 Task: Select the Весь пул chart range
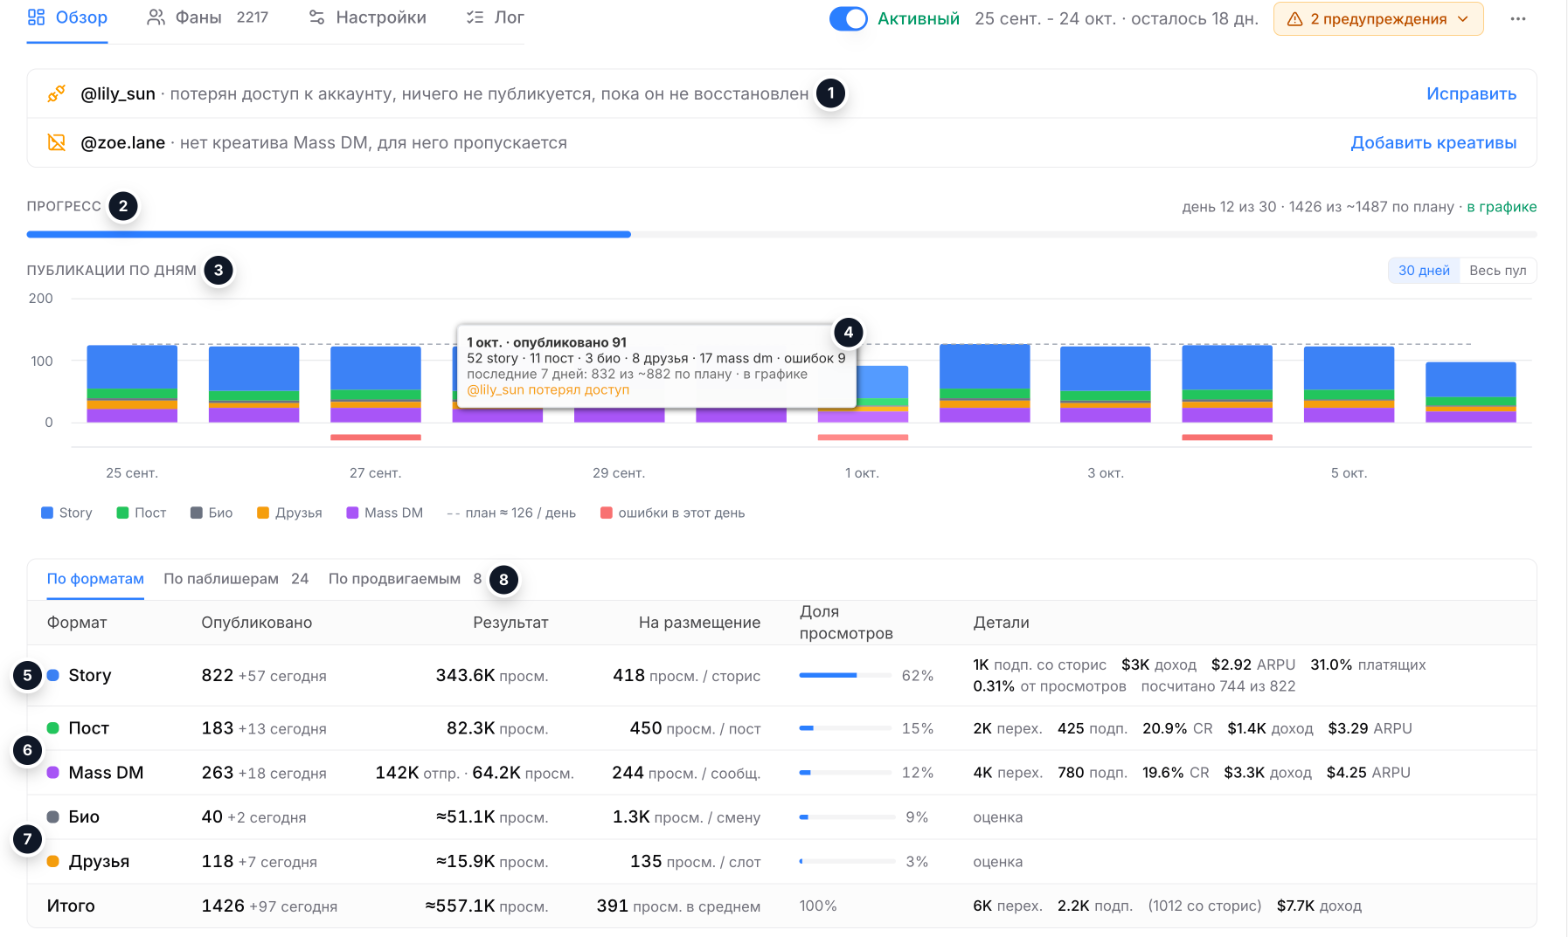point(1497,271)
